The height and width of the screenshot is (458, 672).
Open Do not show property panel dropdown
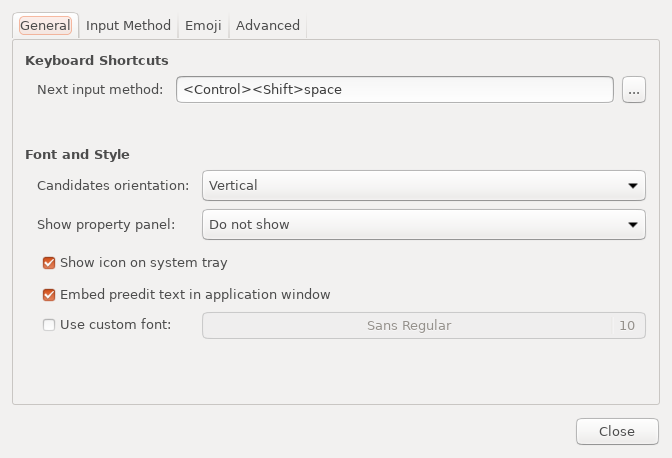pyautogui.click(x=424, y=225)
